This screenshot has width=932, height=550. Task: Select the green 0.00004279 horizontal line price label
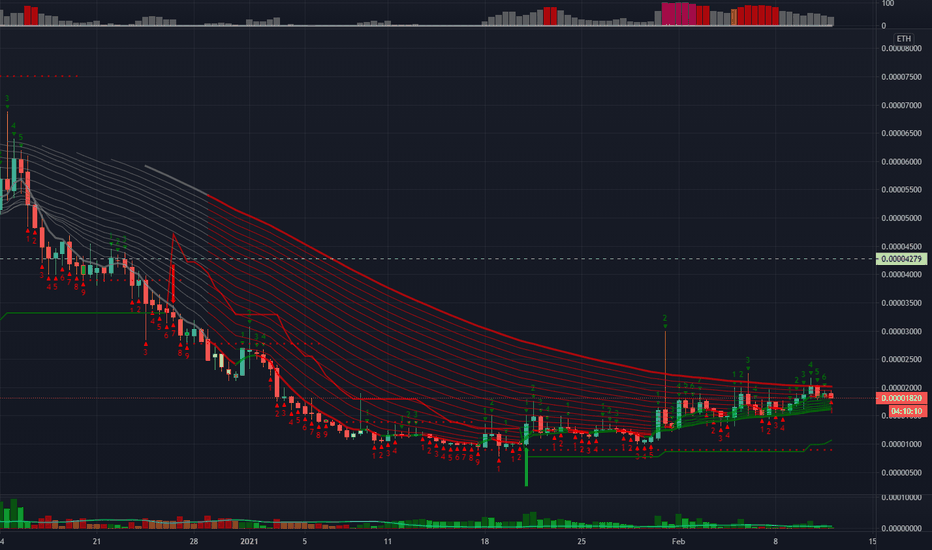(901, 259)
